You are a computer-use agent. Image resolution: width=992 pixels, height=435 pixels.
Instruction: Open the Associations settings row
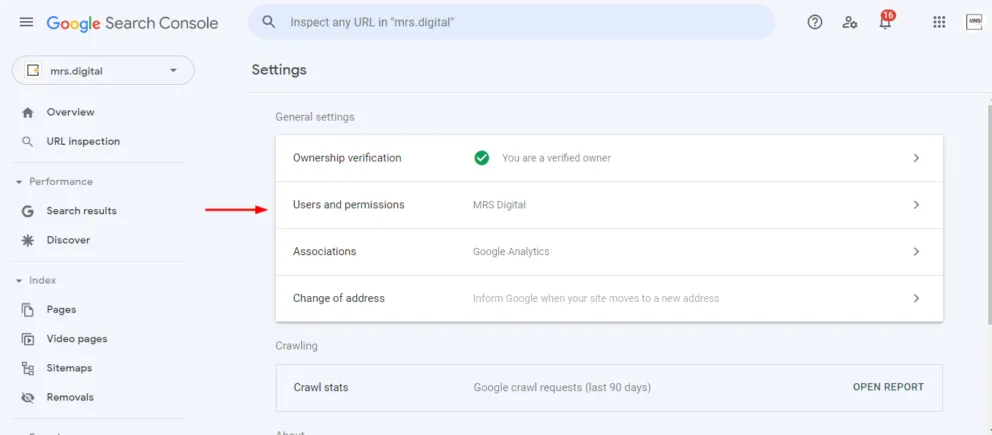(x=609, y=252)
